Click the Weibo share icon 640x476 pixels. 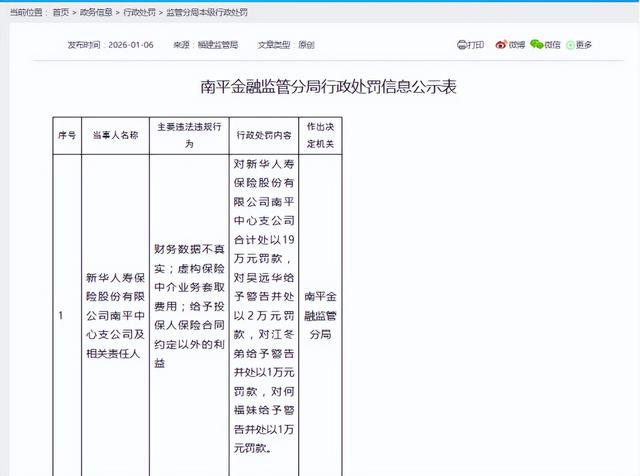point(500,45)
